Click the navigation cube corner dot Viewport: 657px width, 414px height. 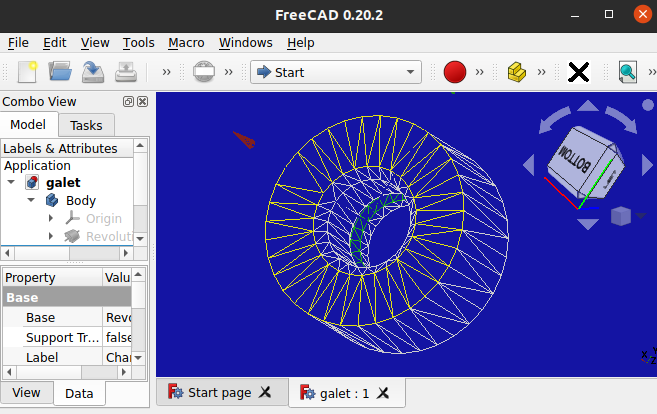point(648,105)
